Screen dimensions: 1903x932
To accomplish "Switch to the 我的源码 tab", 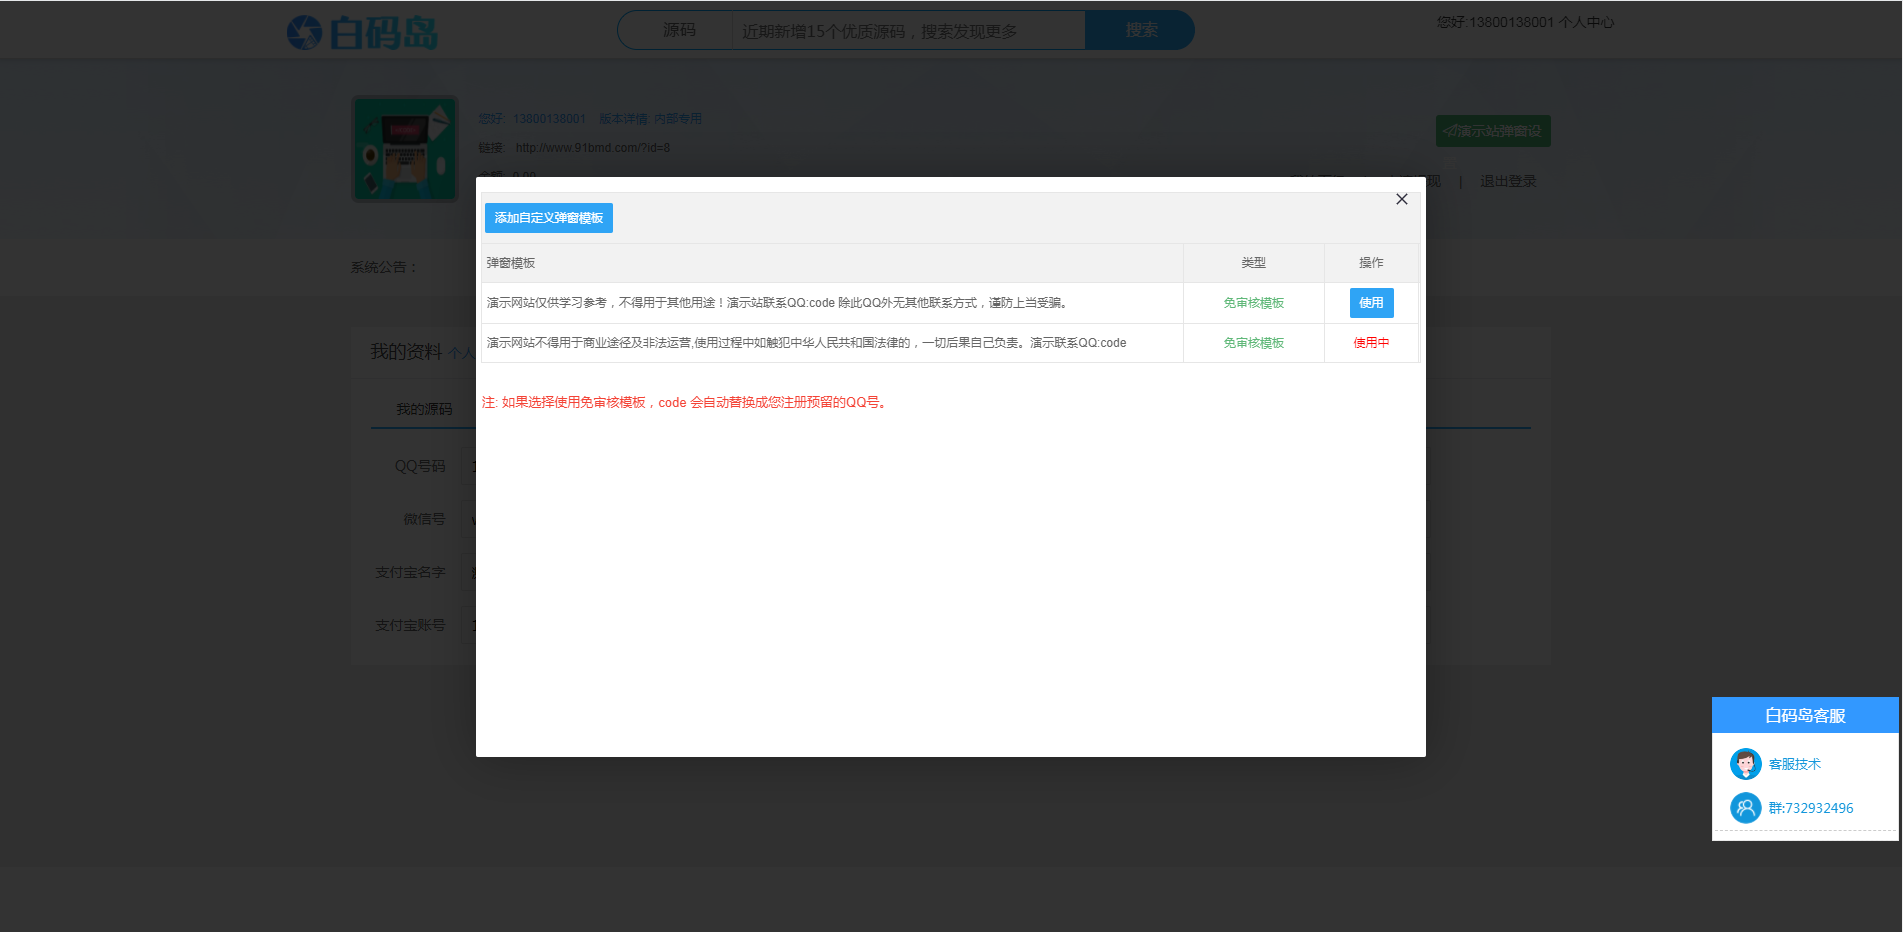I will point(424,408).
